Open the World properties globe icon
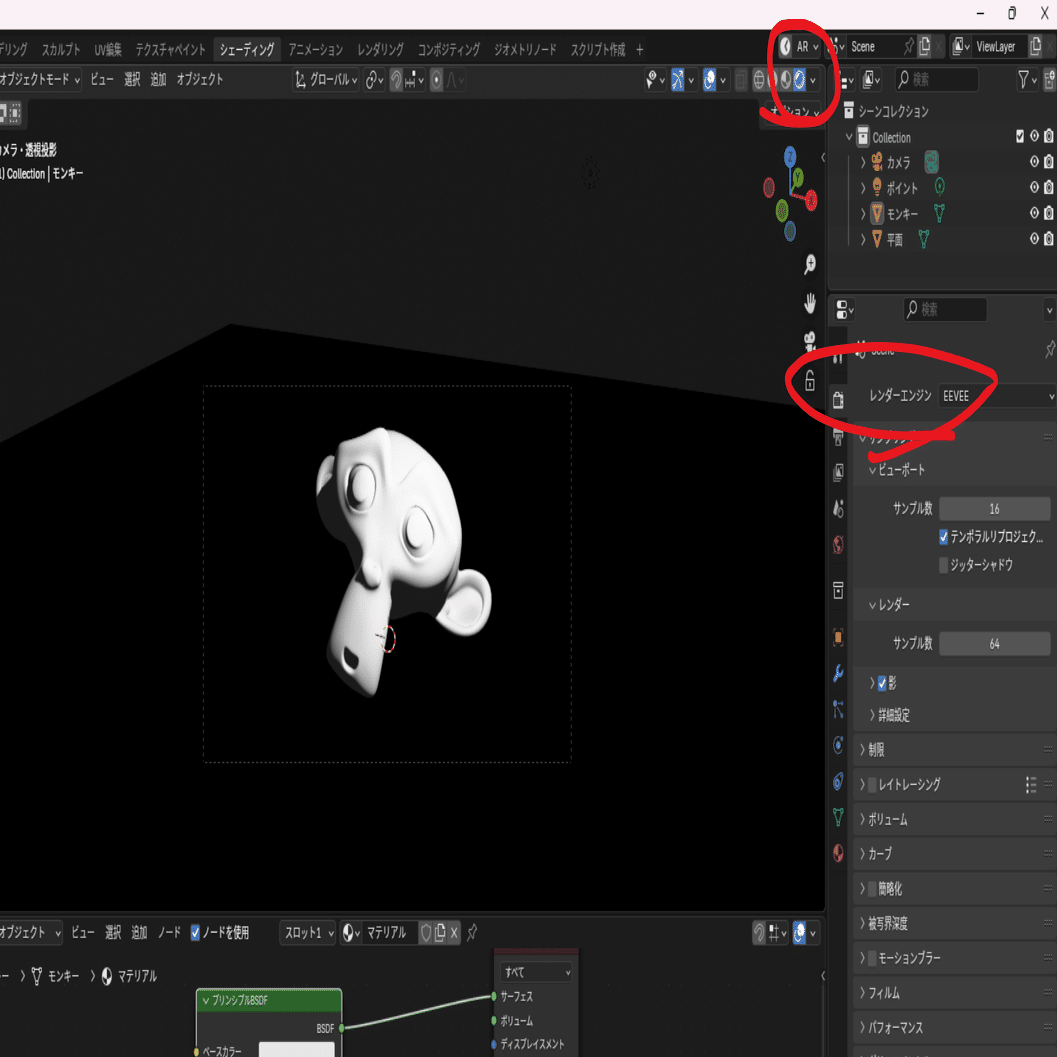The width and height of the screenshot is (1057, 1057). 839,545
